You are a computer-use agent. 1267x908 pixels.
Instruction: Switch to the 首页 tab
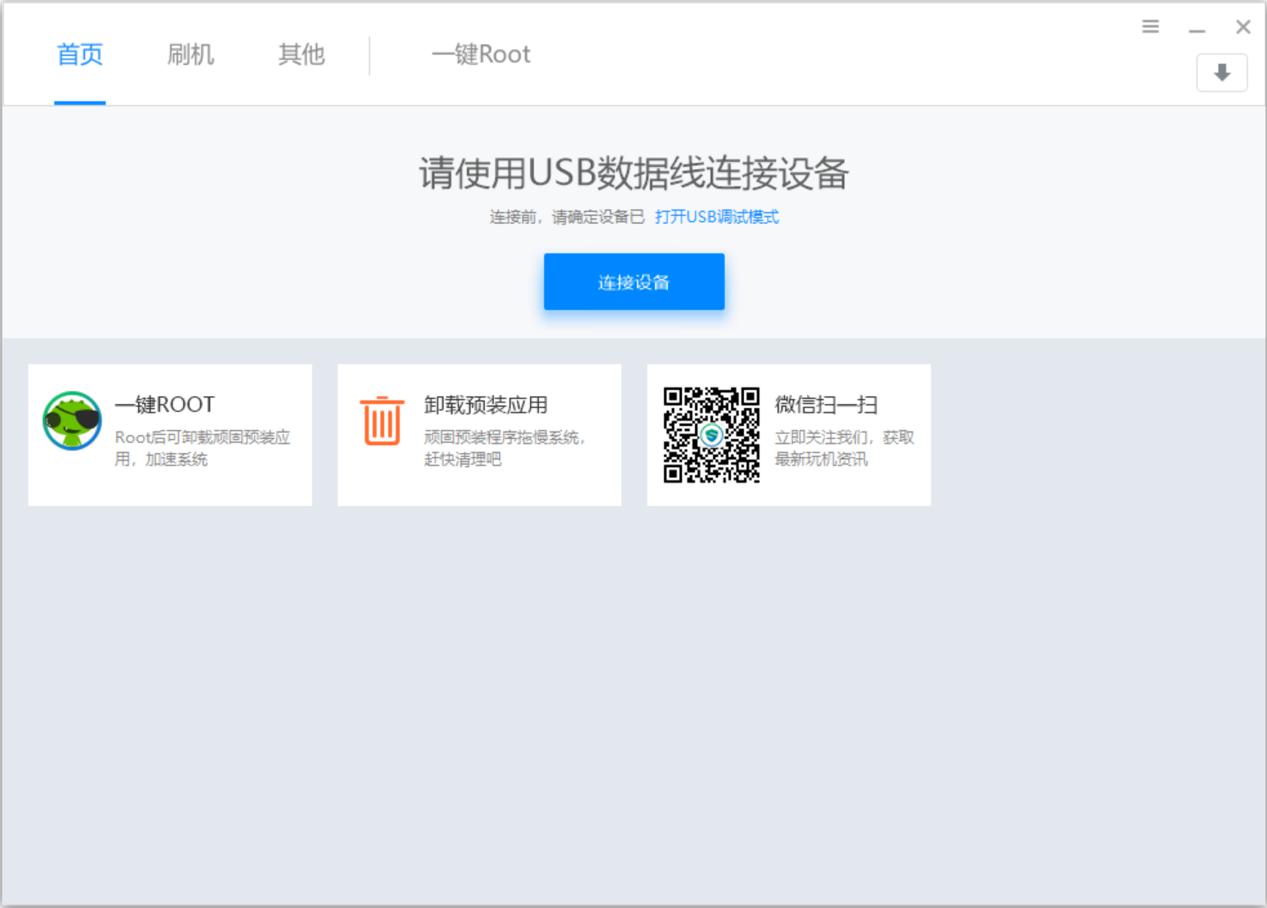80,54
